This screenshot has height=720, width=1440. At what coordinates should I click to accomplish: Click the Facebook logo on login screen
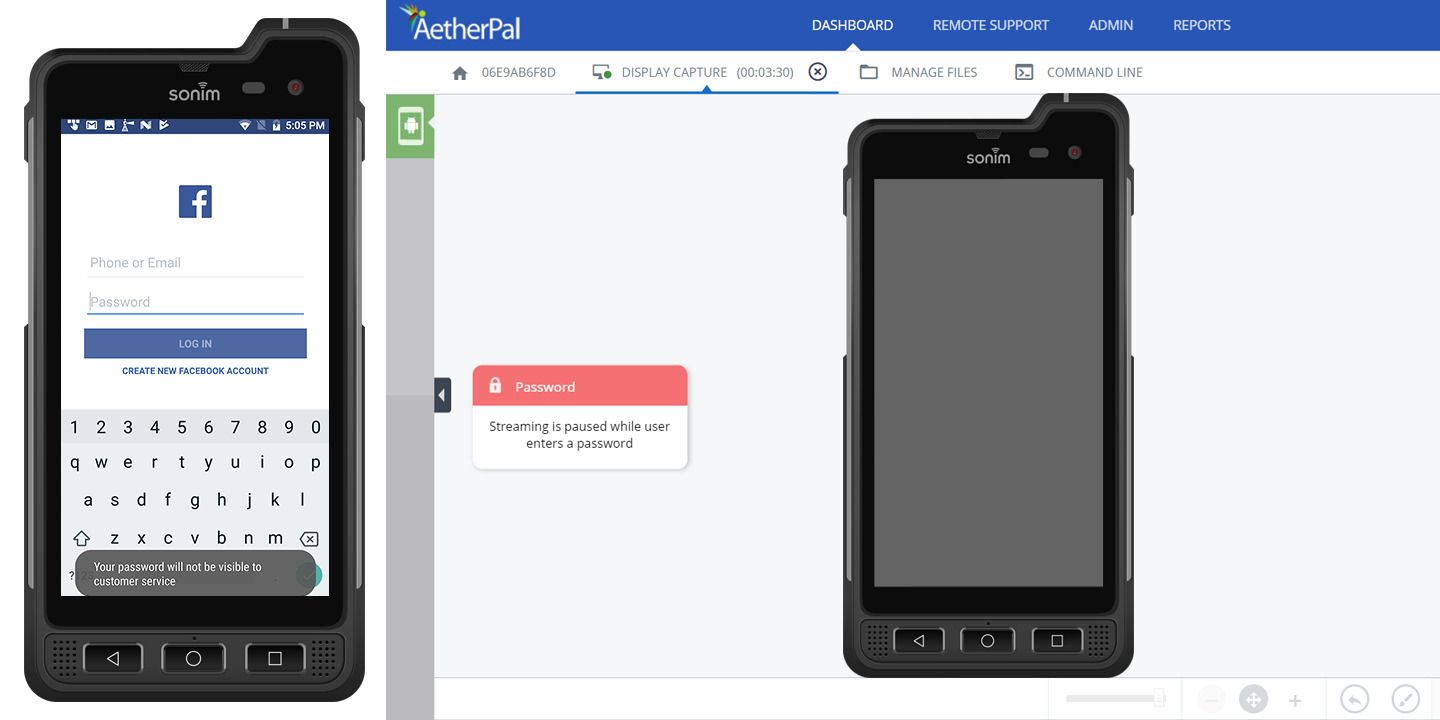(195, 201)
